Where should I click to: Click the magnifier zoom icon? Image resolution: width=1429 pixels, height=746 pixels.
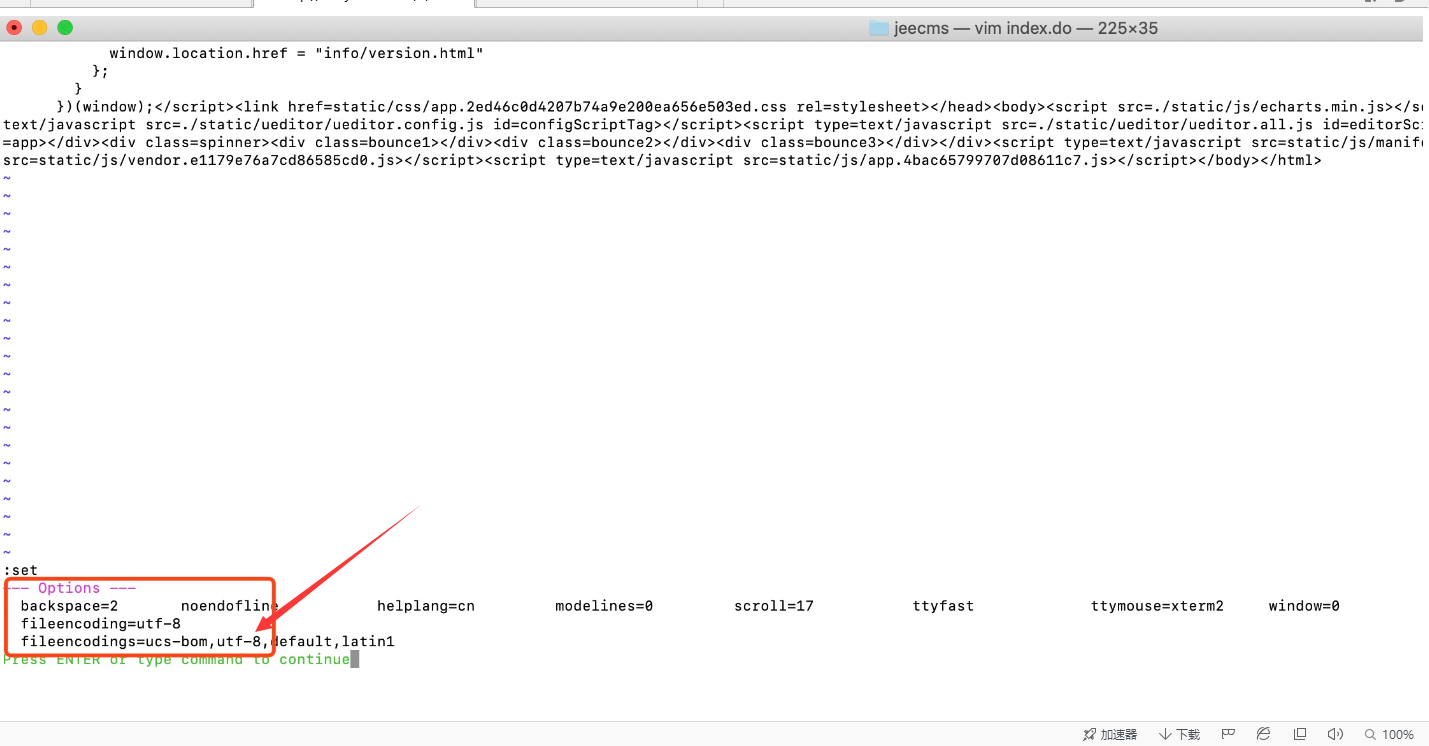[1370, 734]
